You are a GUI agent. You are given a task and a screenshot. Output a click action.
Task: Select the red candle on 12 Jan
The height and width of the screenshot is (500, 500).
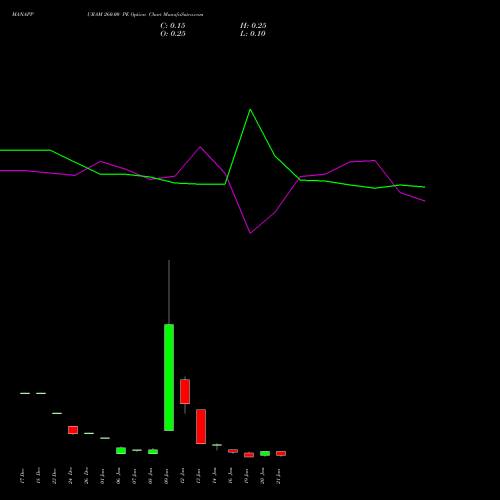(185, 391)
